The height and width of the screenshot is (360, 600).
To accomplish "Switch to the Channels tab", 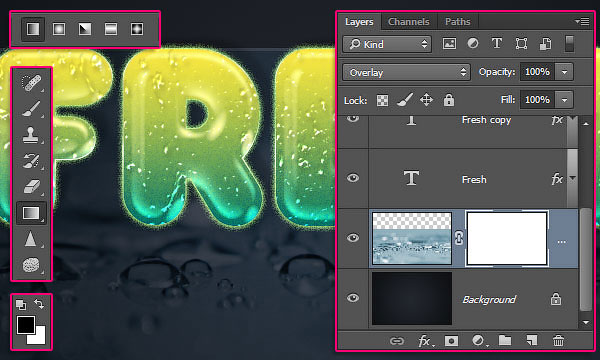I will click(409, 22).
